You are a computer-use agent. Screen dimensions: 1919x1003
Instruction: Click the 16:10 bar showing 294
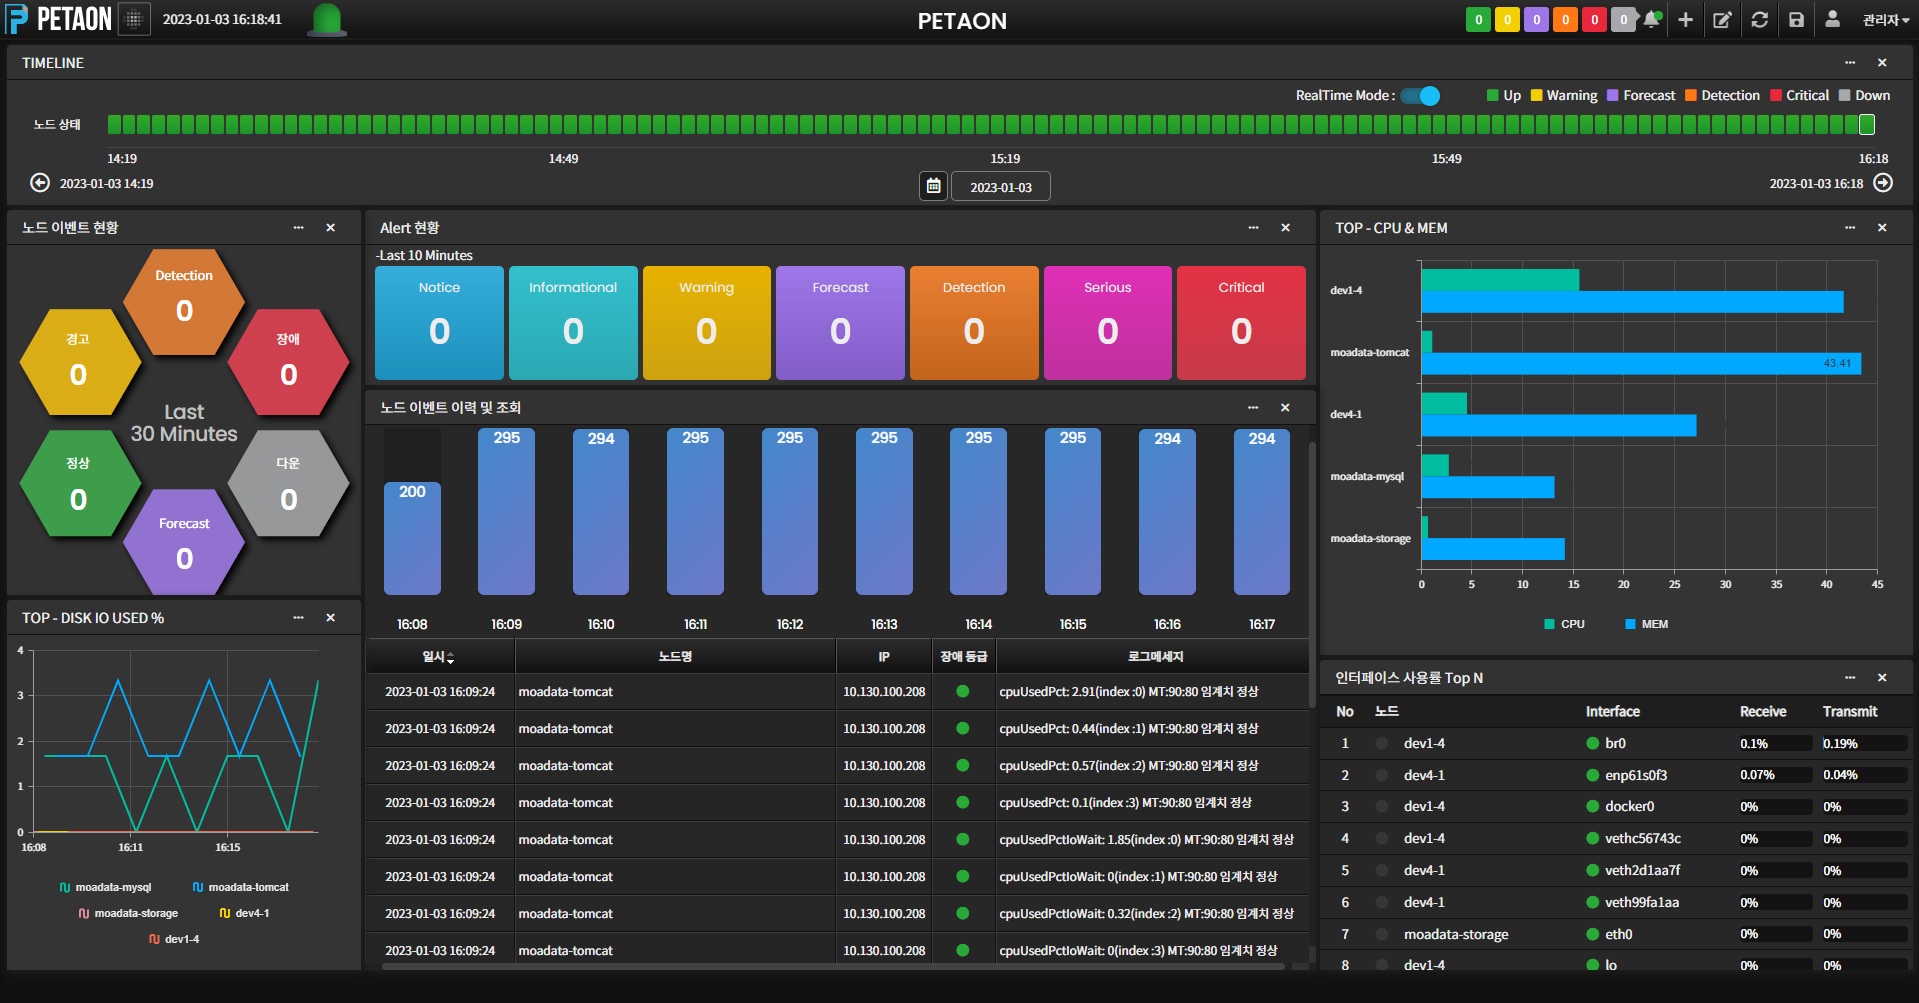pos(601,512)
